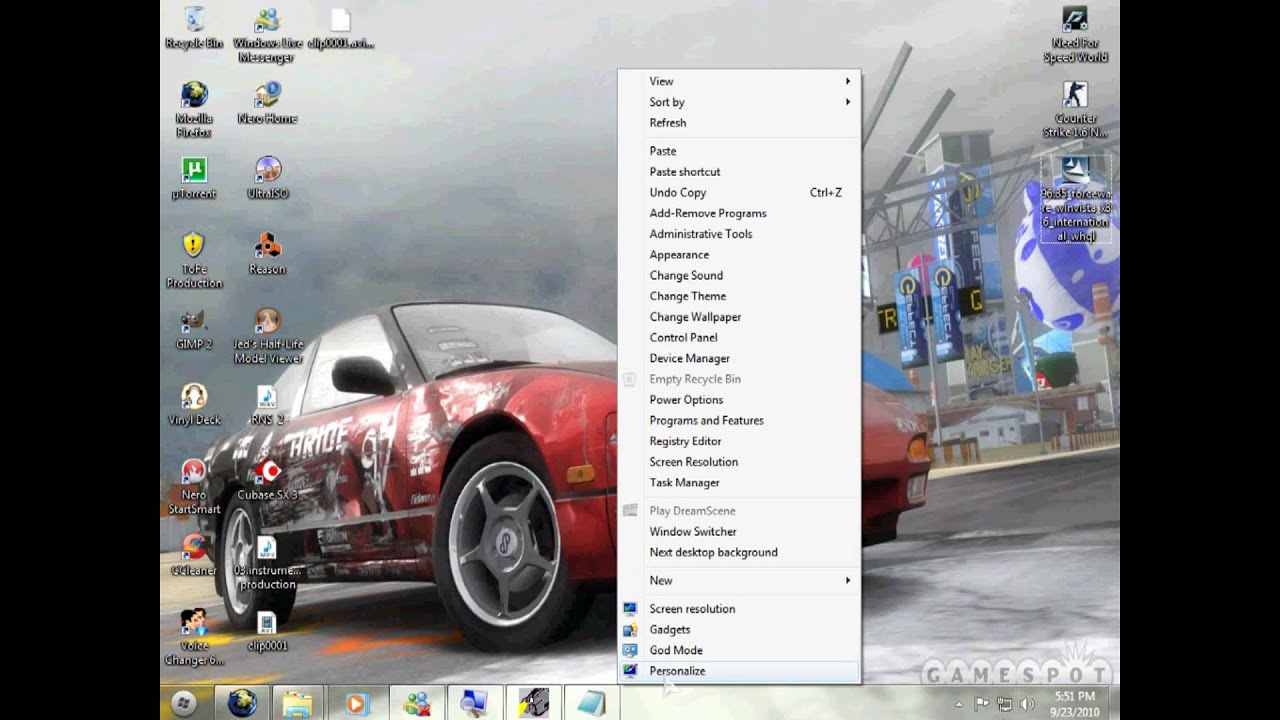Screen dimensions: 1280x720
Task: Launch Nero StartSmart desktop shortcut
Action: 194,486
